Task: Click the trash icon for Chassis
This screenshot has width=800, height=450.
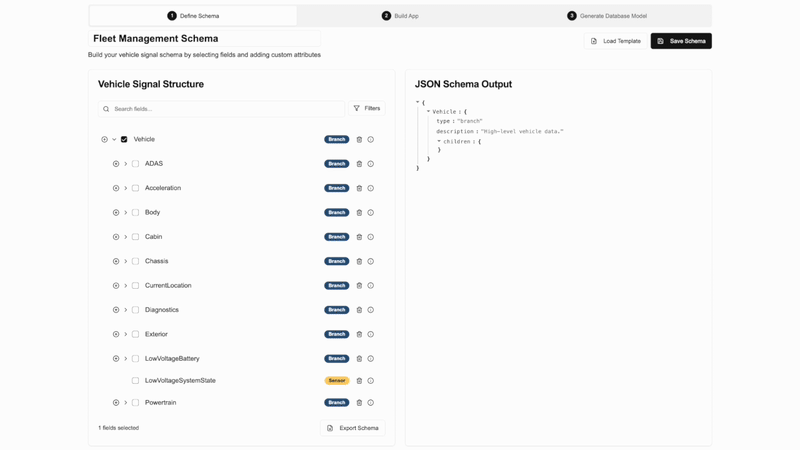Action: click(359, 261)
